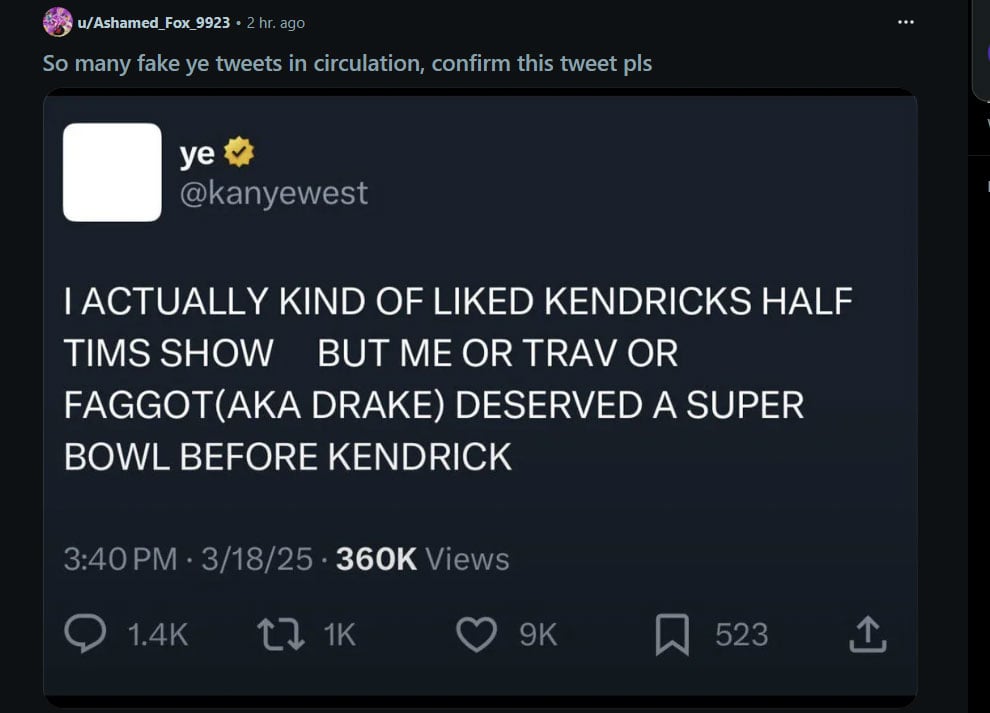Screen dimensions: 990x713
Task: Click the share upload icon on the tweet
Action: click(x=868, y=632)
